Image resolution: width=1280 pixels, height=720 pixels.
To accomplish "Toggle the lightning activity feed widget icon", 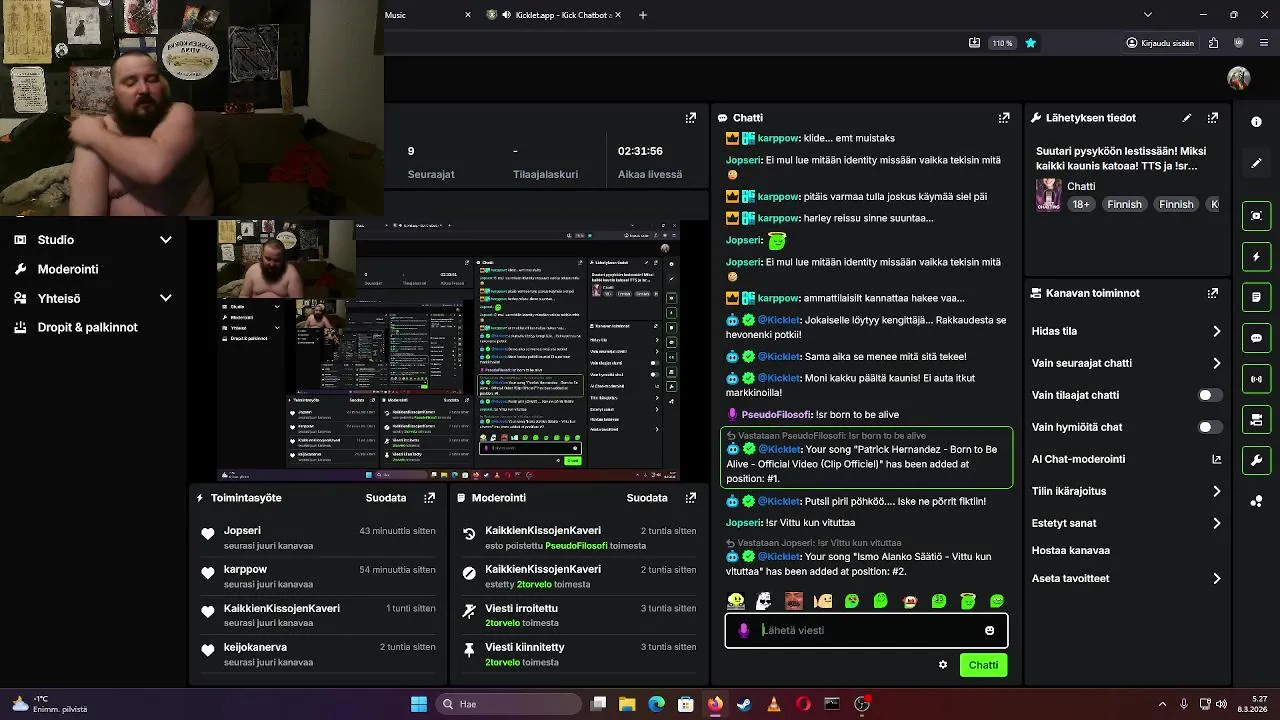I will tap(1256, 257).
